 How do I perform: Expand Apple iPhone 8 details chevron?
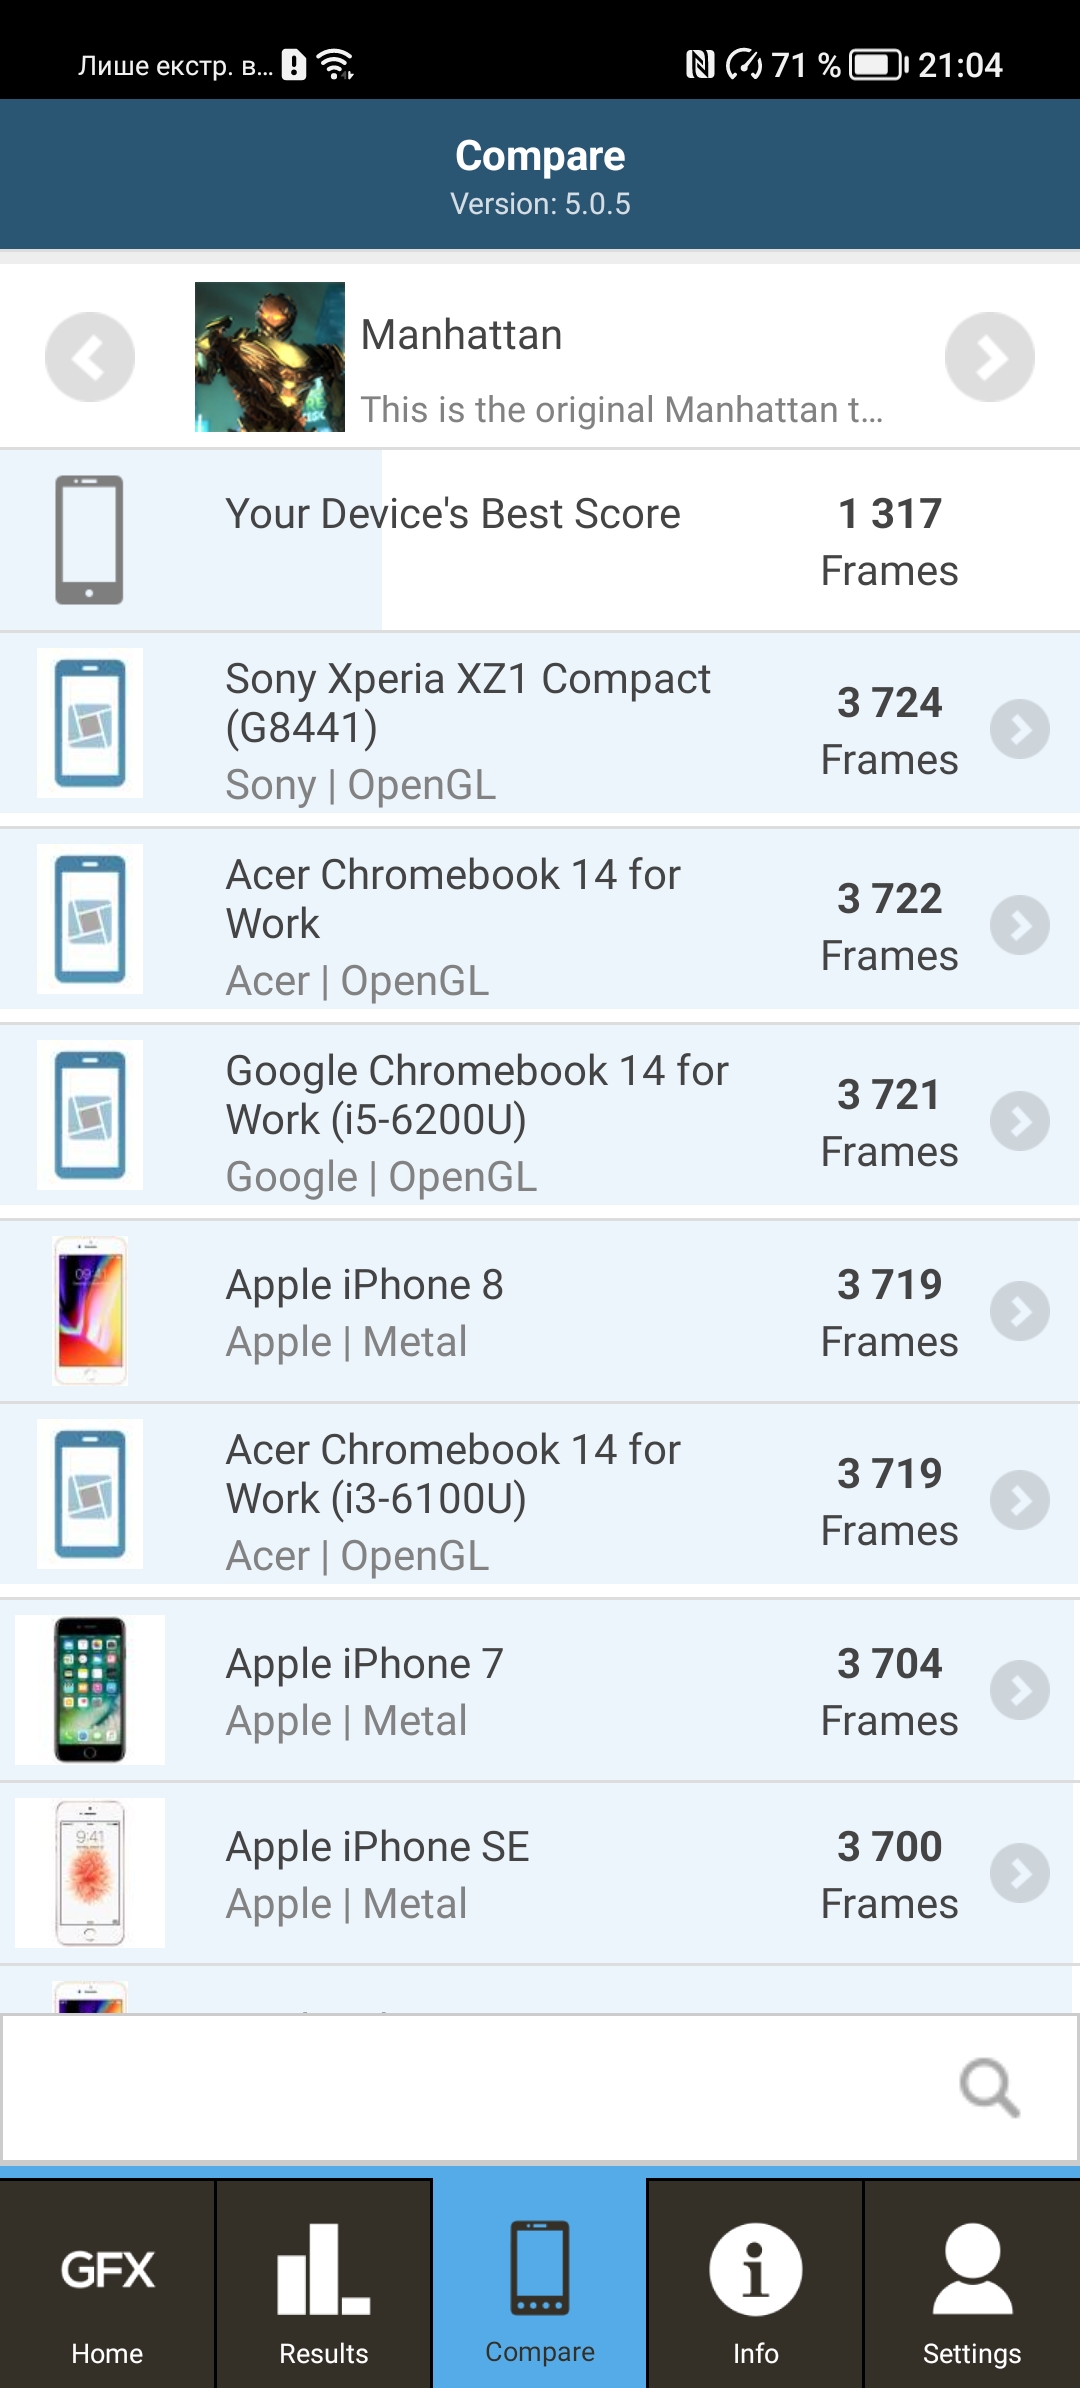click(1020, 1311)
